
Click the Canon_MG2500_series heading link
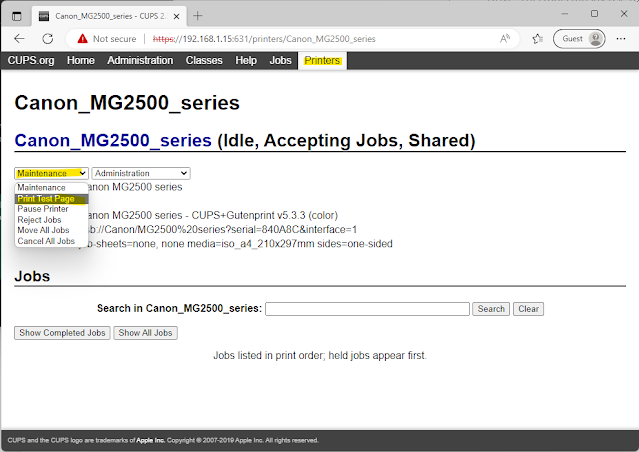coord(113,141)
